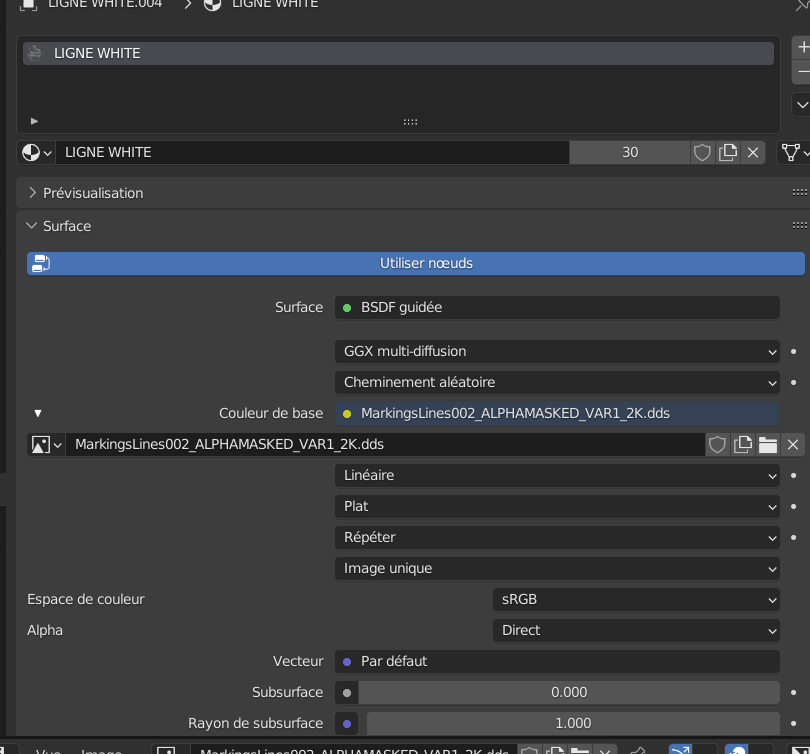Click yellow socket dot of Couleur de base
Image resolution: width=810 pixels, height=754 pixels.
(347, 414)
